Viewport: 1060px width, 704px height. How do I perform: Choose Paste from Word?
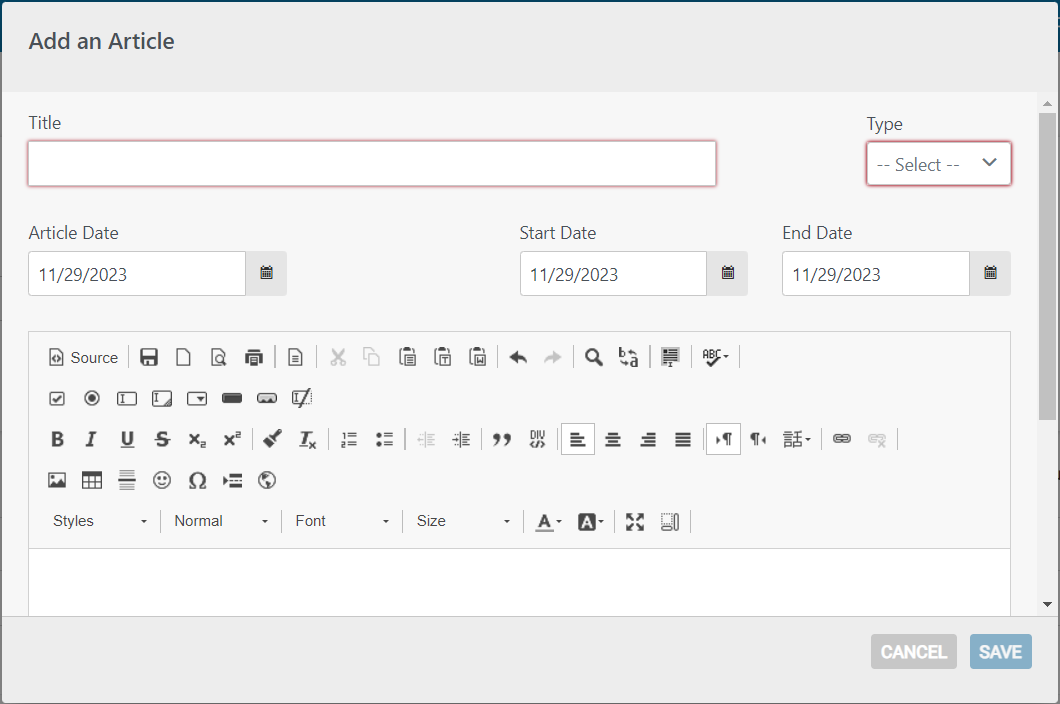(478, 357)
